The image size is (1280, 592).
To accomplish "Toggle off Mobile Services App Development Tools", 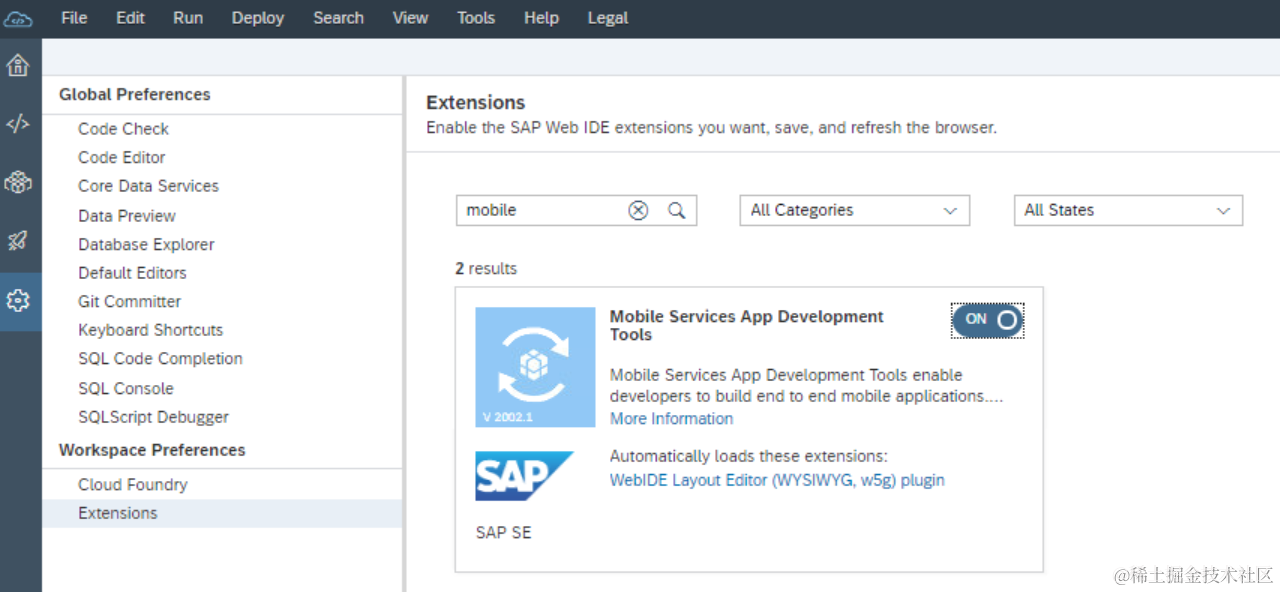I will [987, 320].
